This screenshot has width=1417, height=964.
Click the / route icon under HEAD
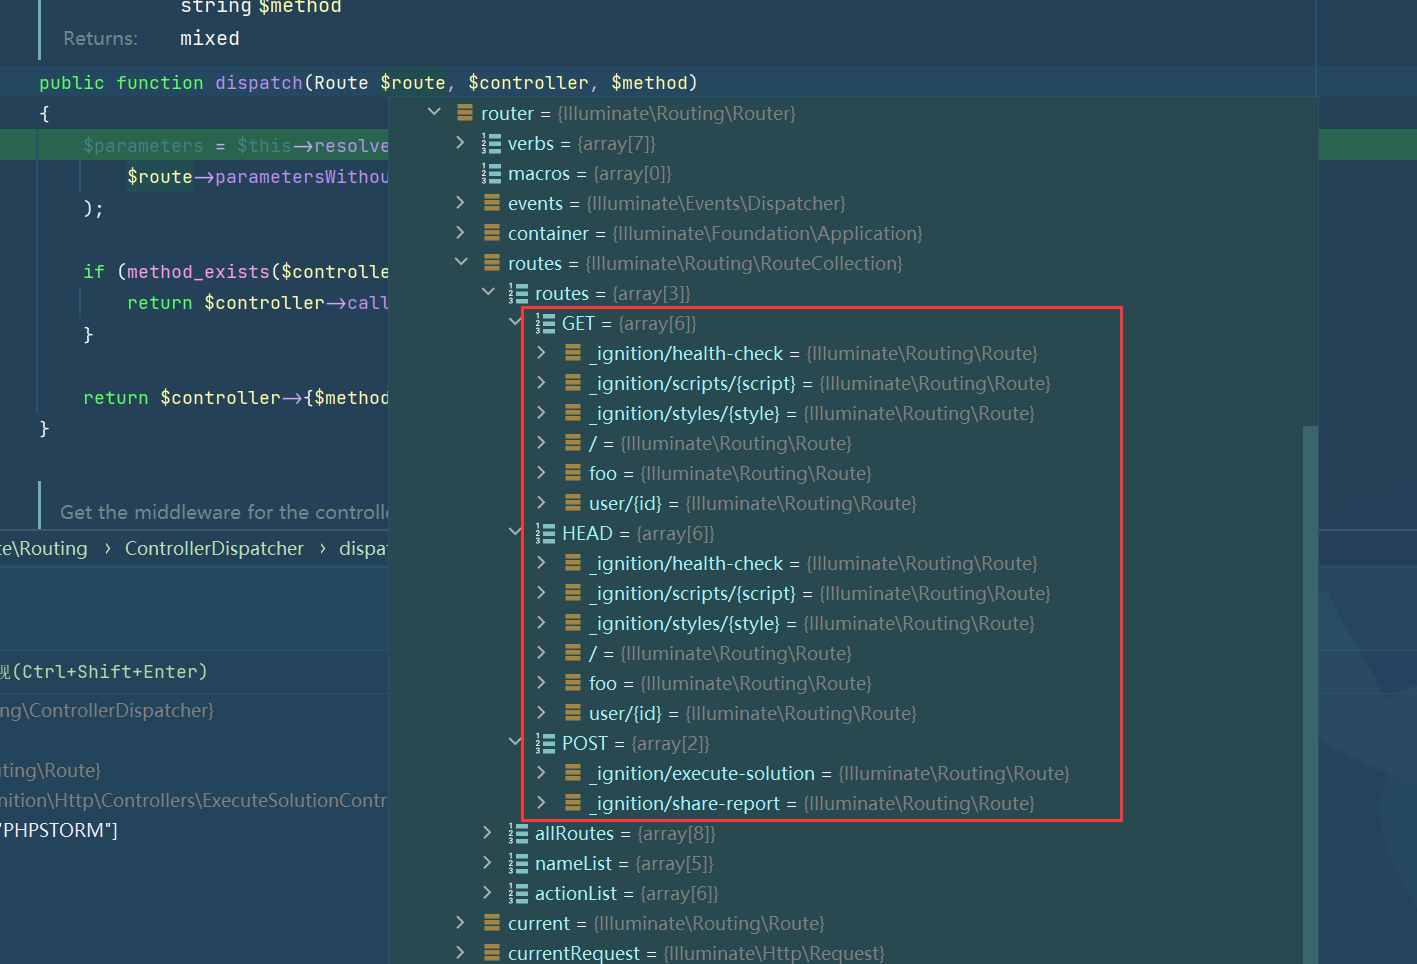[x=573, y=653]
